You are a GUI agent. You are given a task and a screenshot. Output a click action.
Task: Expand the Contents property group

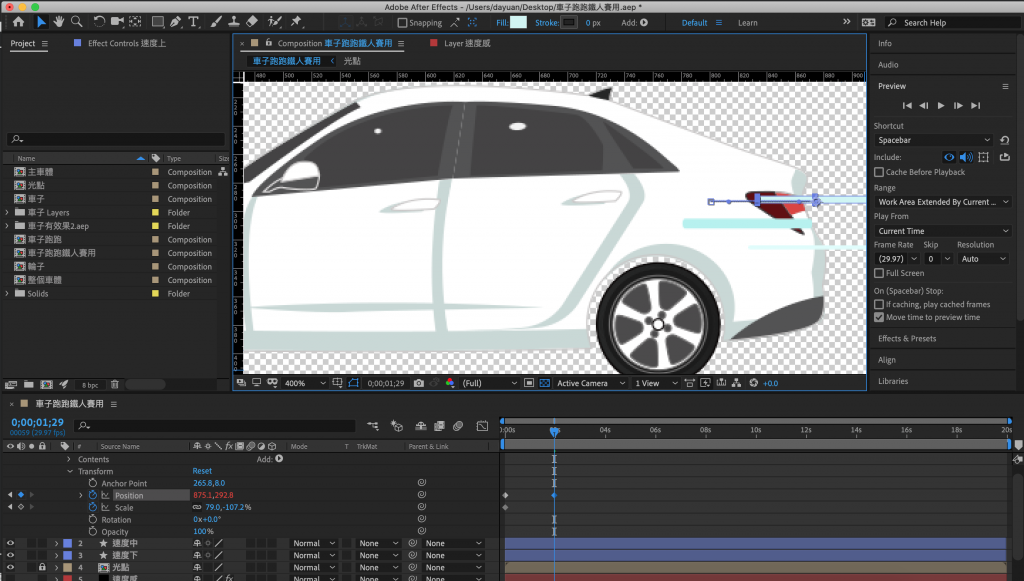[70, 459]
